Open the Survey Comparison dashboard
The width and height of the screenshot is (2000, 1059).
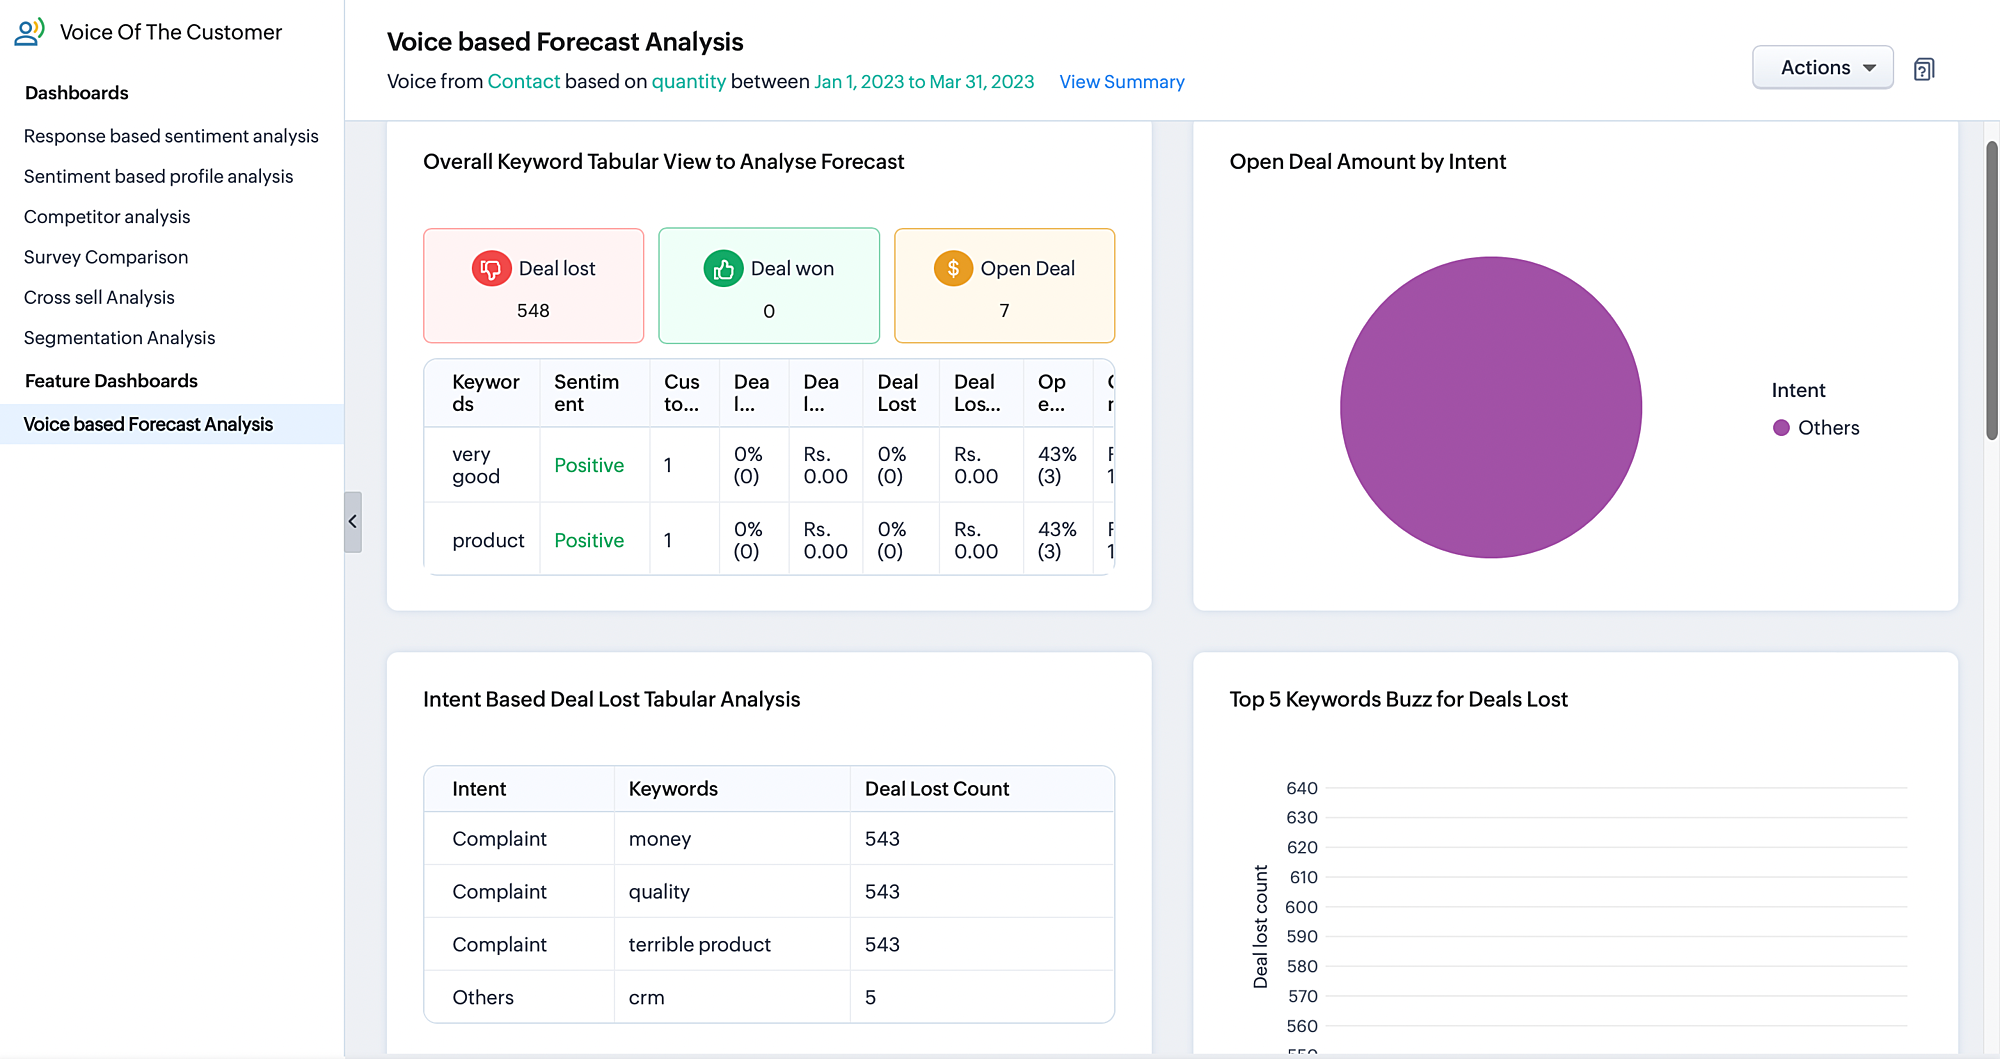point(106,256)
